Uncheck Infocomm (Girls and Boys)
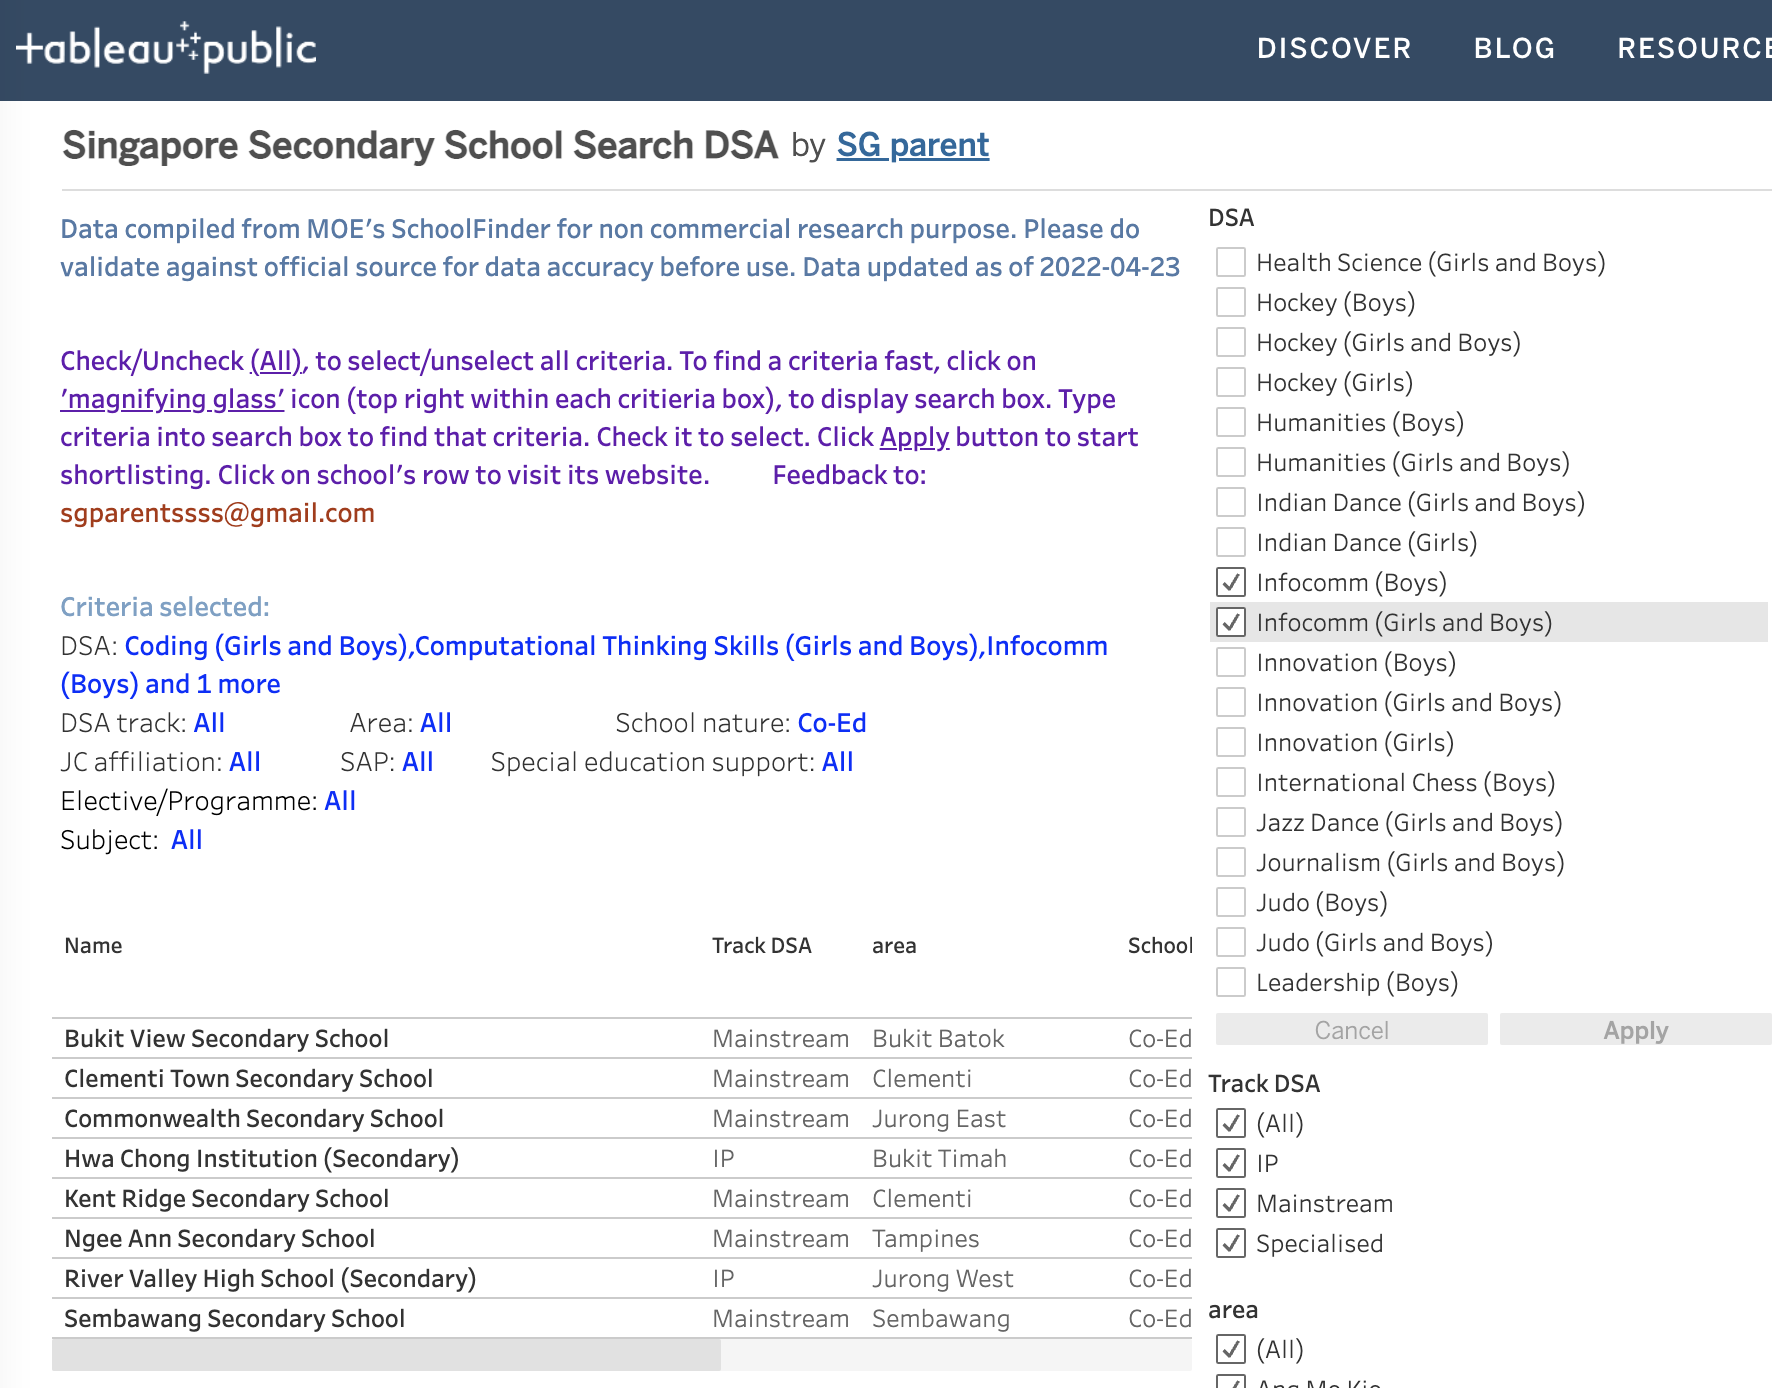The image size is (1772, 1388). 1231,622
